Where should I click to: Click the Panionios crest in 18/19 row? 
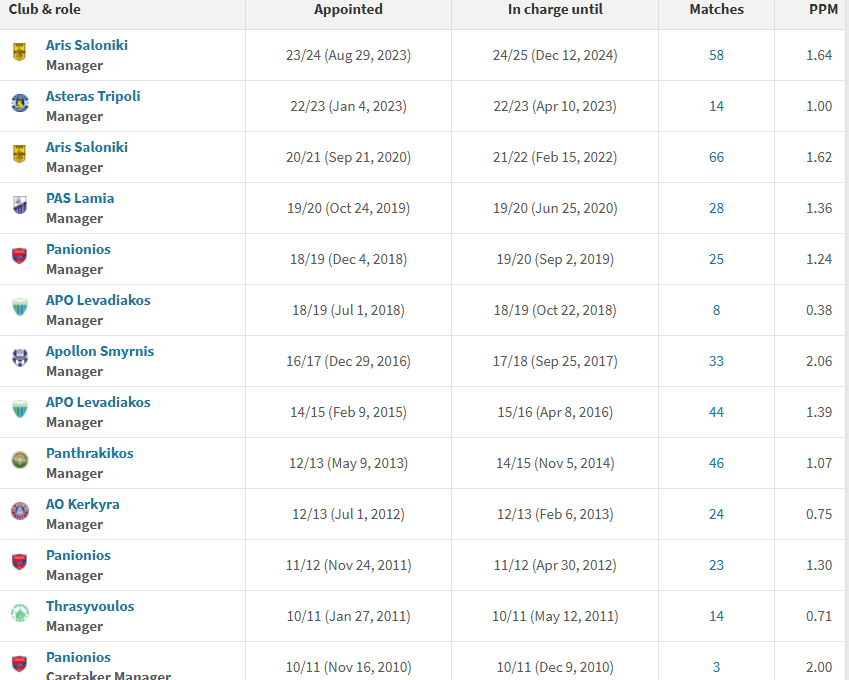(x=19, y=256)
